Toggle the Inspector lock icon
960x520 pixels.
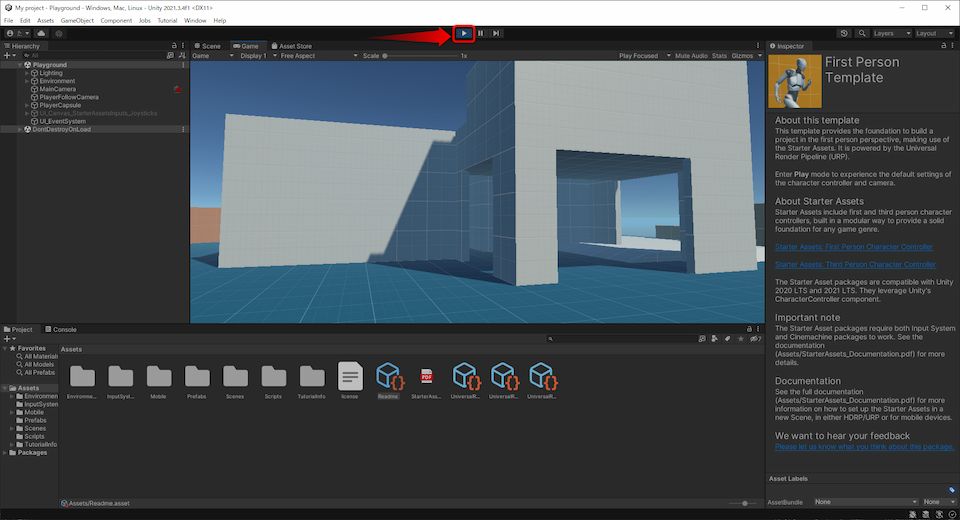(x=941, y=46)
